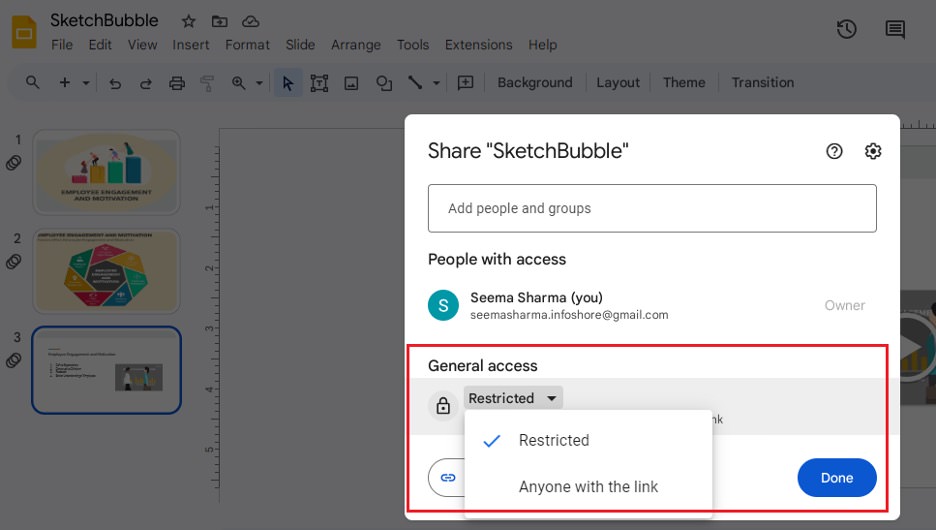Toggle the Restricted access dropdown
This screenshot has width=936, height=530.
513,398
